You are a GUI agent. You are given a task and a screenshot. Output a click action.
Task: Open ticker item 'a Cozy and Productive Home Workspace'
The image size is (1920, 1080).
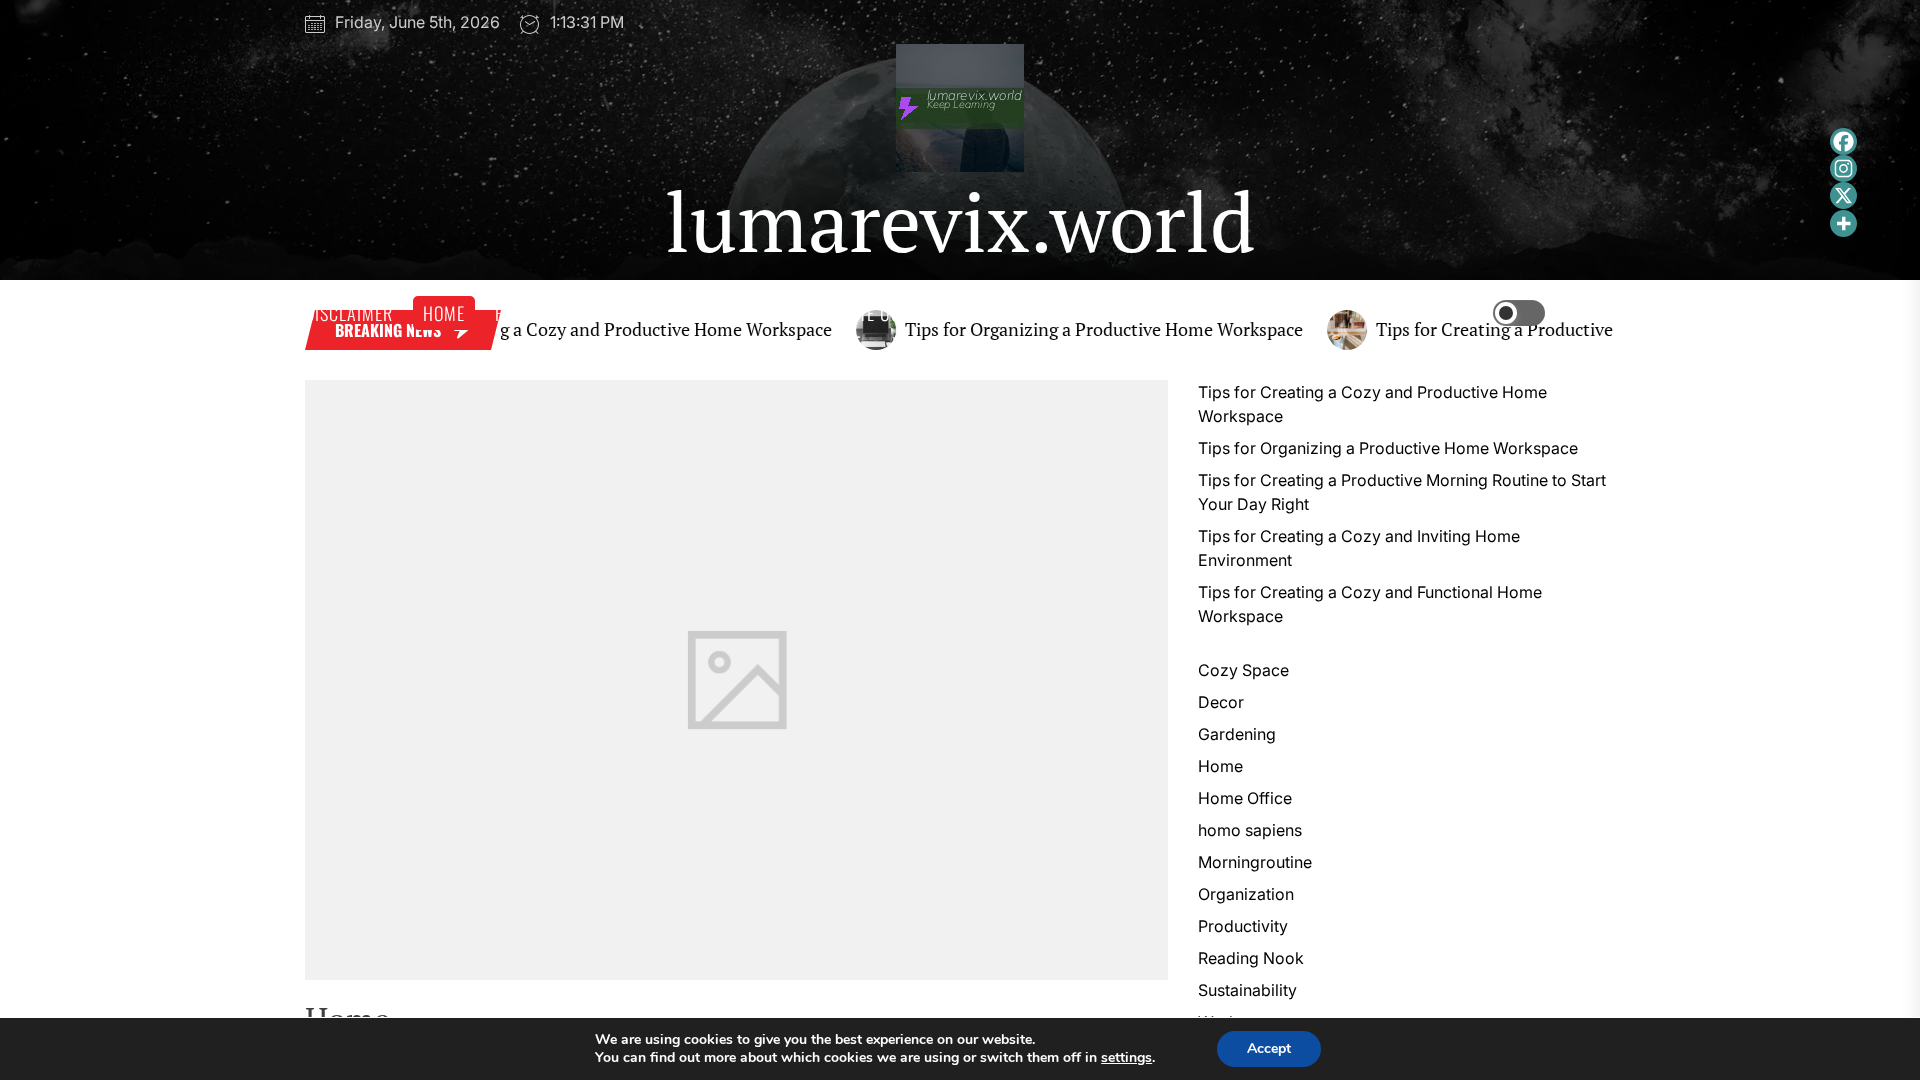664,329
